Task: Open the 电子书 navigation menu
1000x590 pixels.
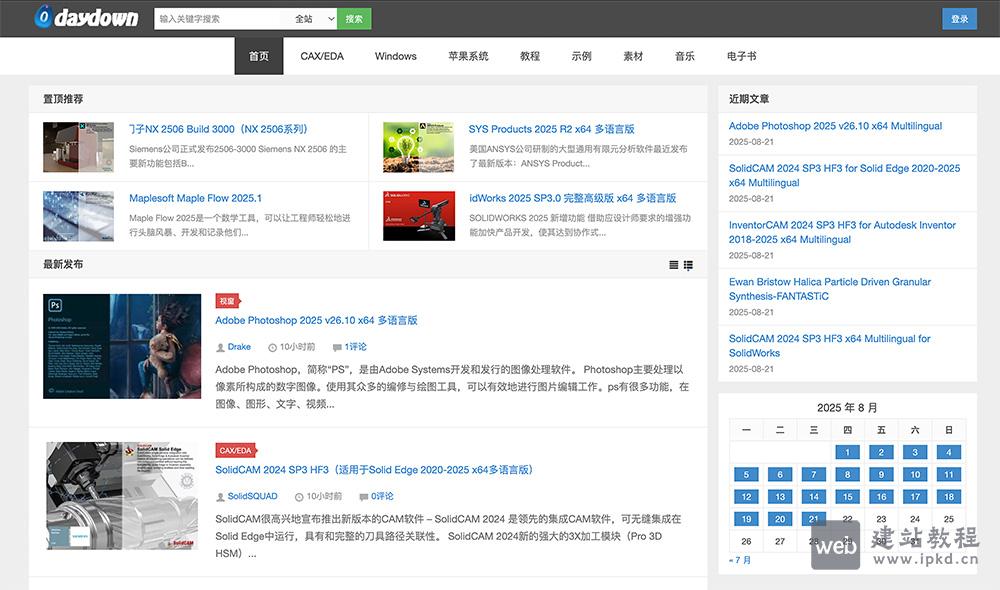Action: point(742,56)
